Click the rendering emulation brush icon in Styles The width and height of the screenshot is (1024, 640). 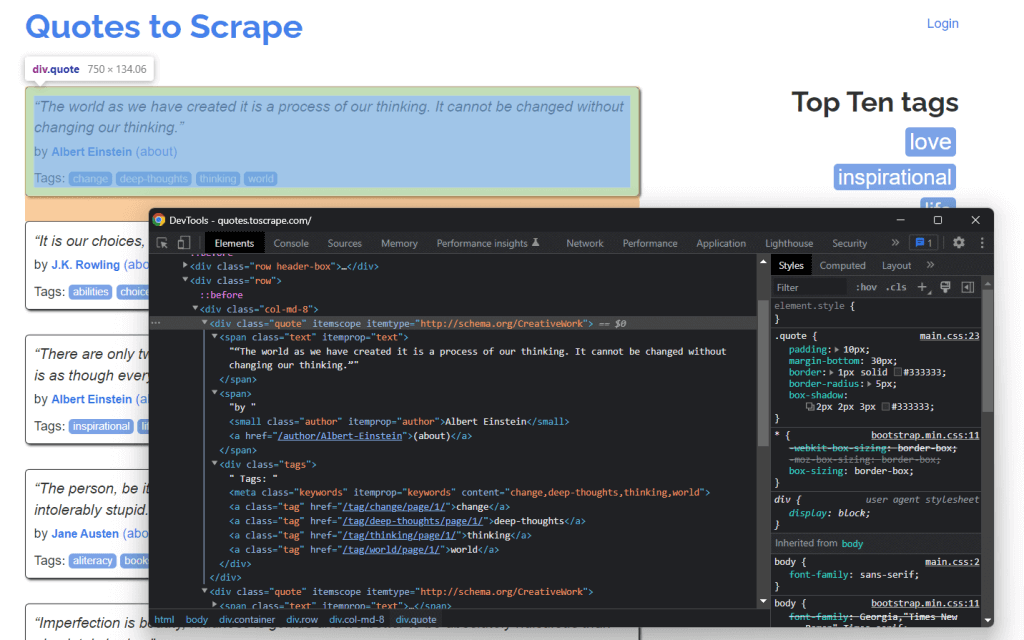pos(945,287)
